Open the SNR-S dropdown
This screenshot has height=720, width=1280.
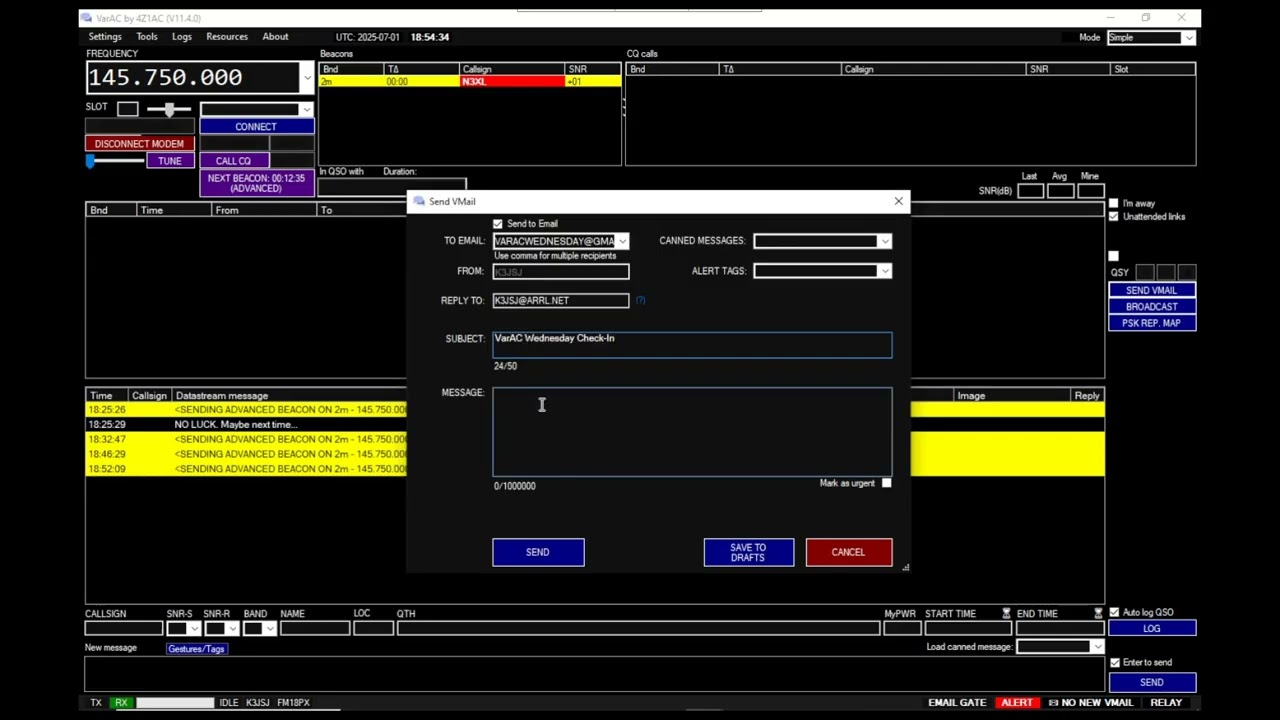tap(193, 629)
